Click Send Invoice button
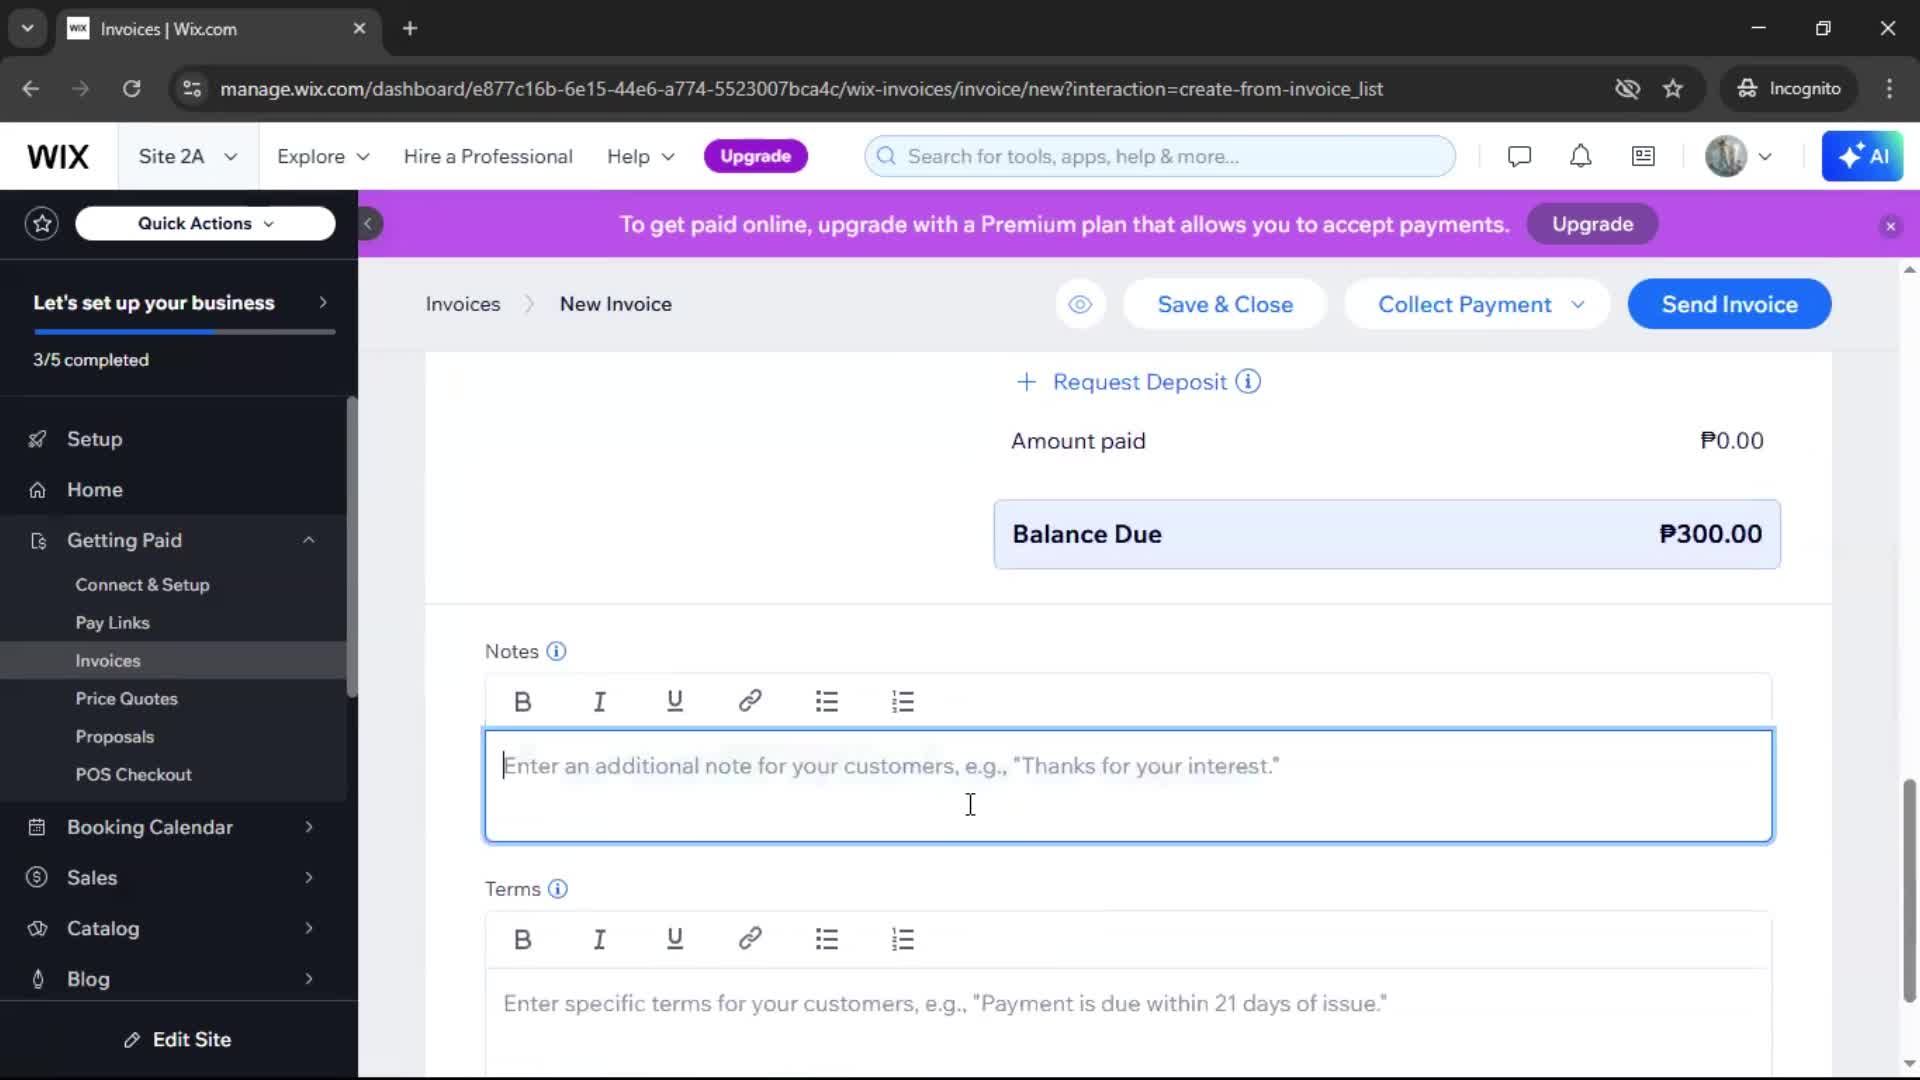Viewport: 1920px width, 1080px height. (x=1729, y=305)
